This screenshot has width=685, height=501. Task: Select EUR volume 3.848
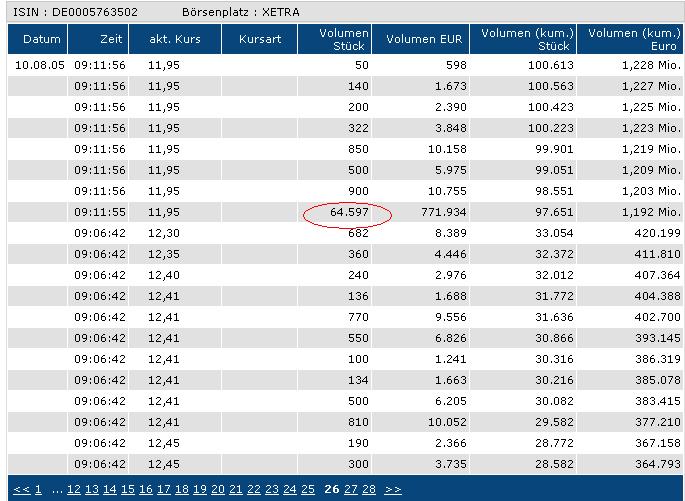(x=451, y=128)
